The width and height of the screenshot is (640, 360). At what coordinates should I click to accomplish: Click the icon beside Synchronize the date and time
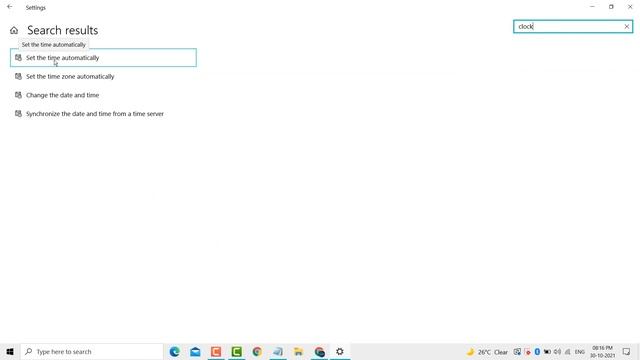tap(18, 114)
